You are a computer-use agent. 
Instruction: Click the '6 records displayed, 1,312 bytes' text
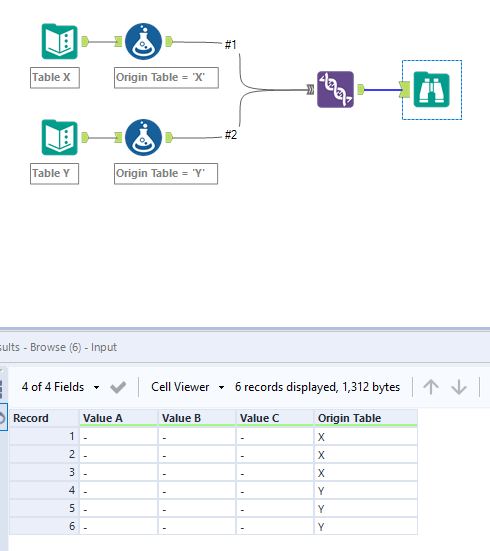click(x=317, y=387)
